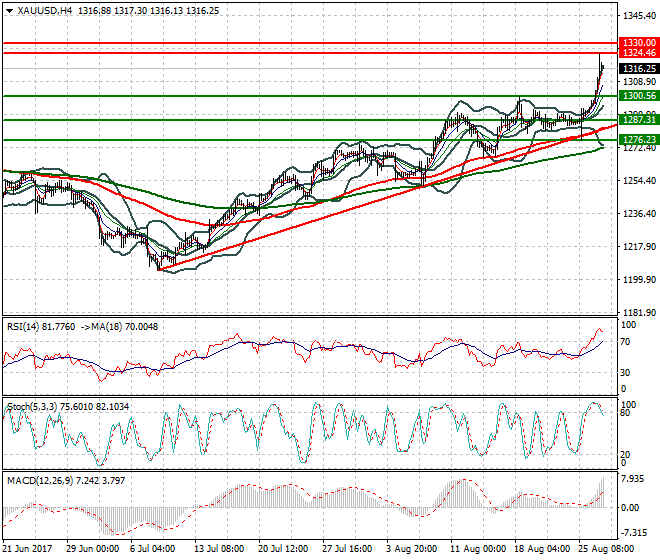The width and height of the screenshot is (660, 560).
Task: Select the red 1324.46 resistance label
Action: pos(639,53)
